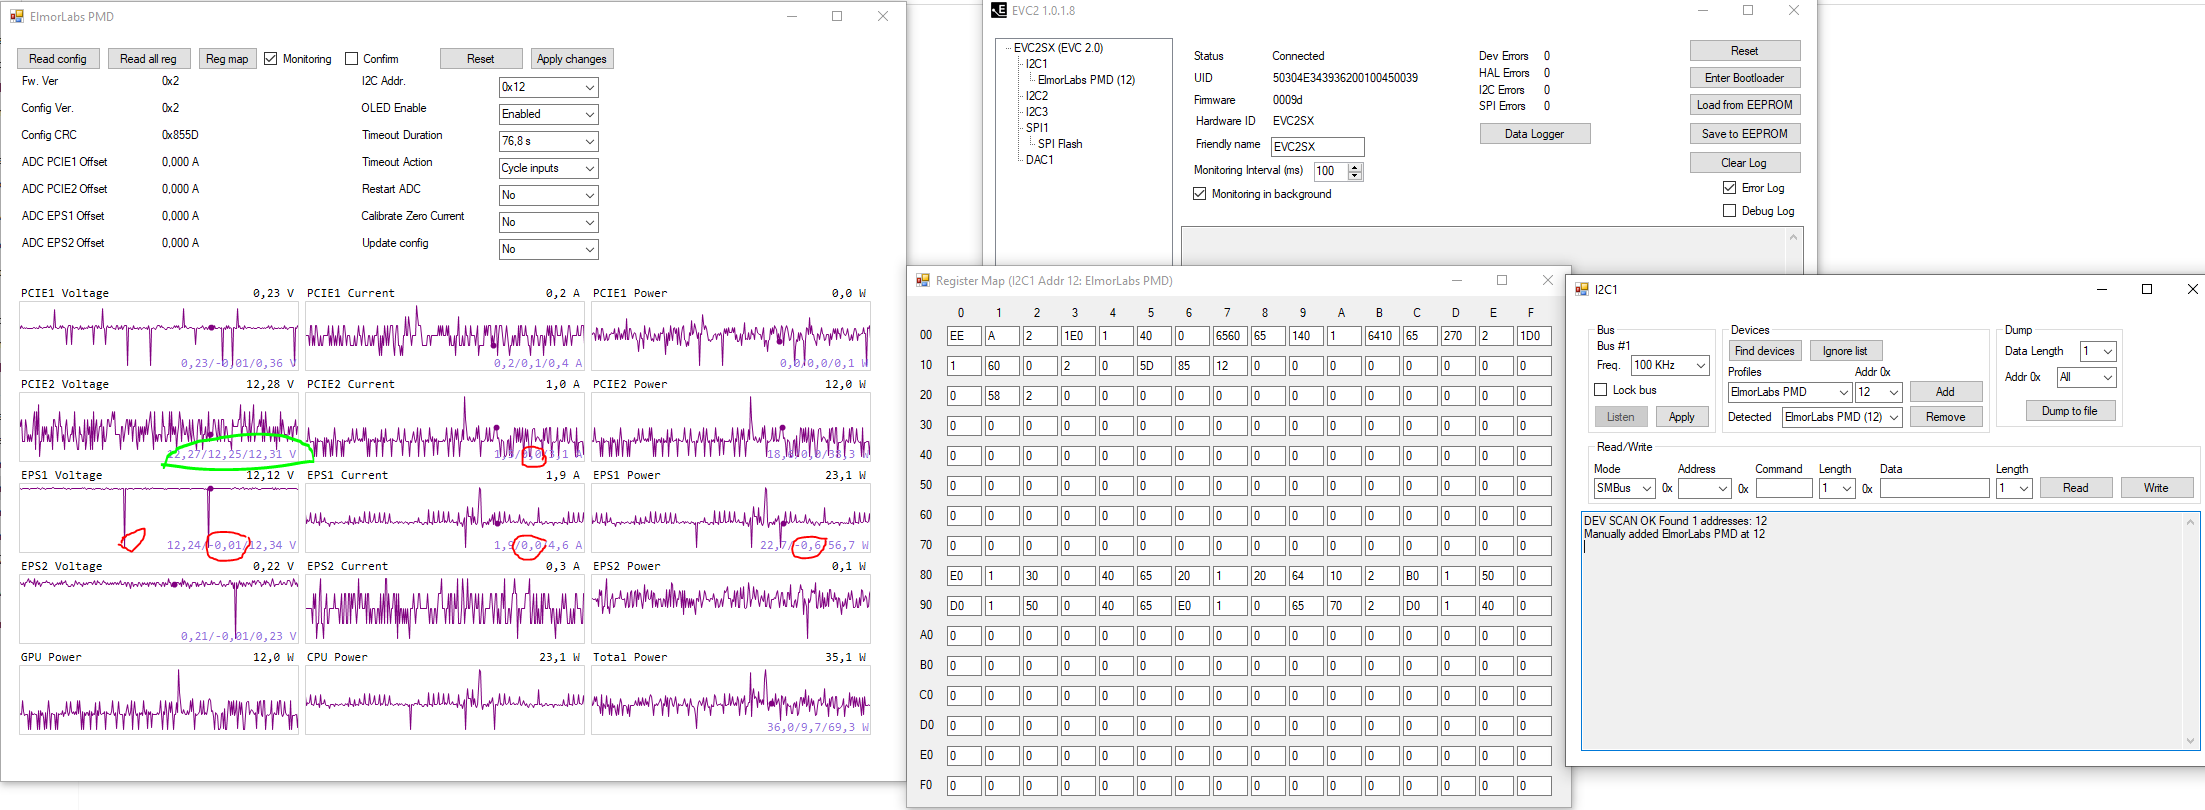The image size is (2205, 810).
Task: Click the I2C1 window title icon
Action: pyautogui.click(x=1582, y=289)
